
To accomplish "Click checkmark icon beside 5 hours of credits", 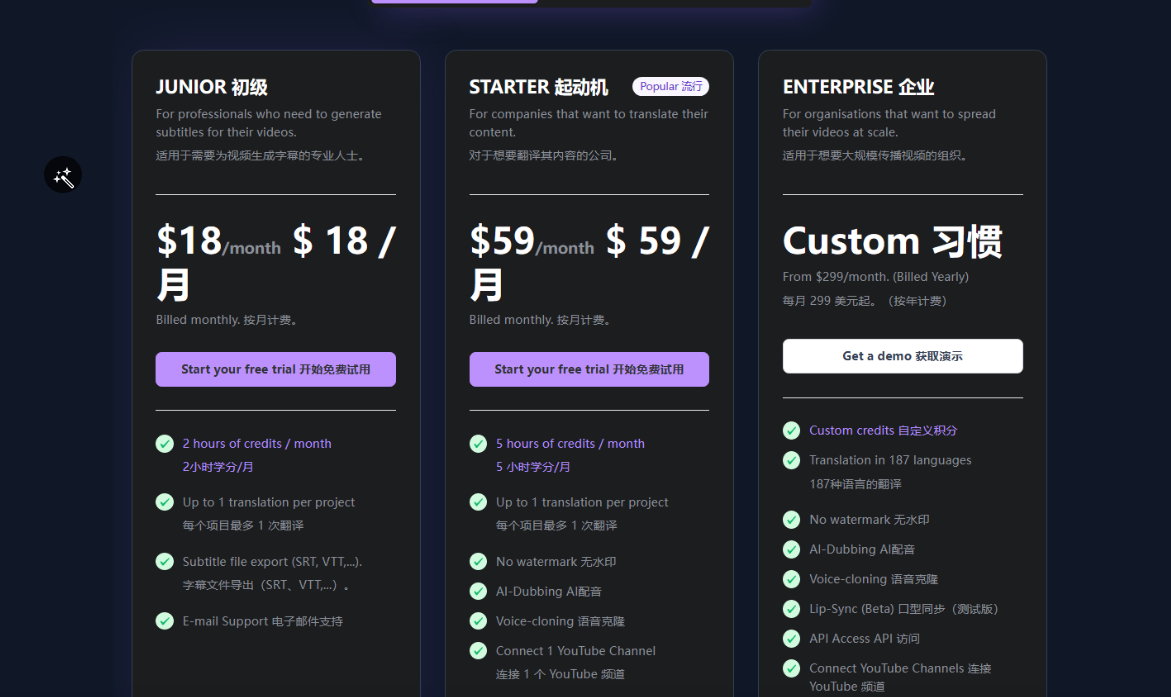I will pyautogui.click(x=478, y=443).
